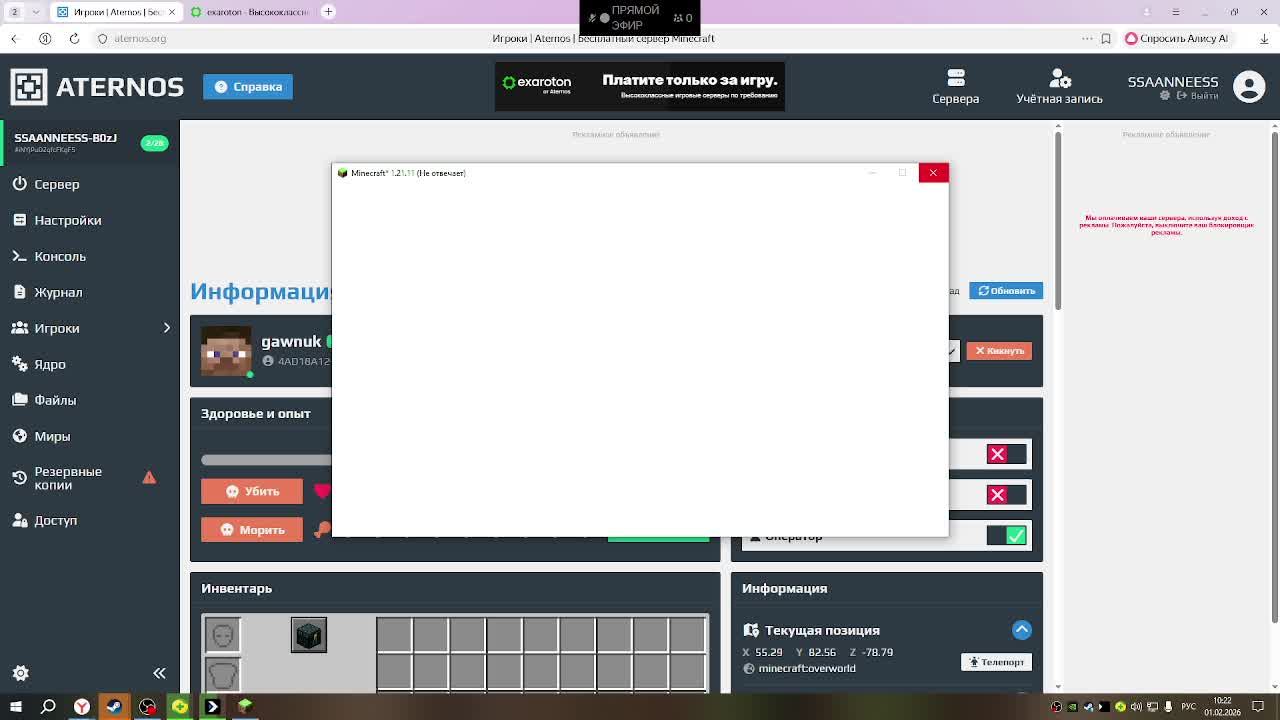Click the Обновить refresh button

pos(1006,290)
